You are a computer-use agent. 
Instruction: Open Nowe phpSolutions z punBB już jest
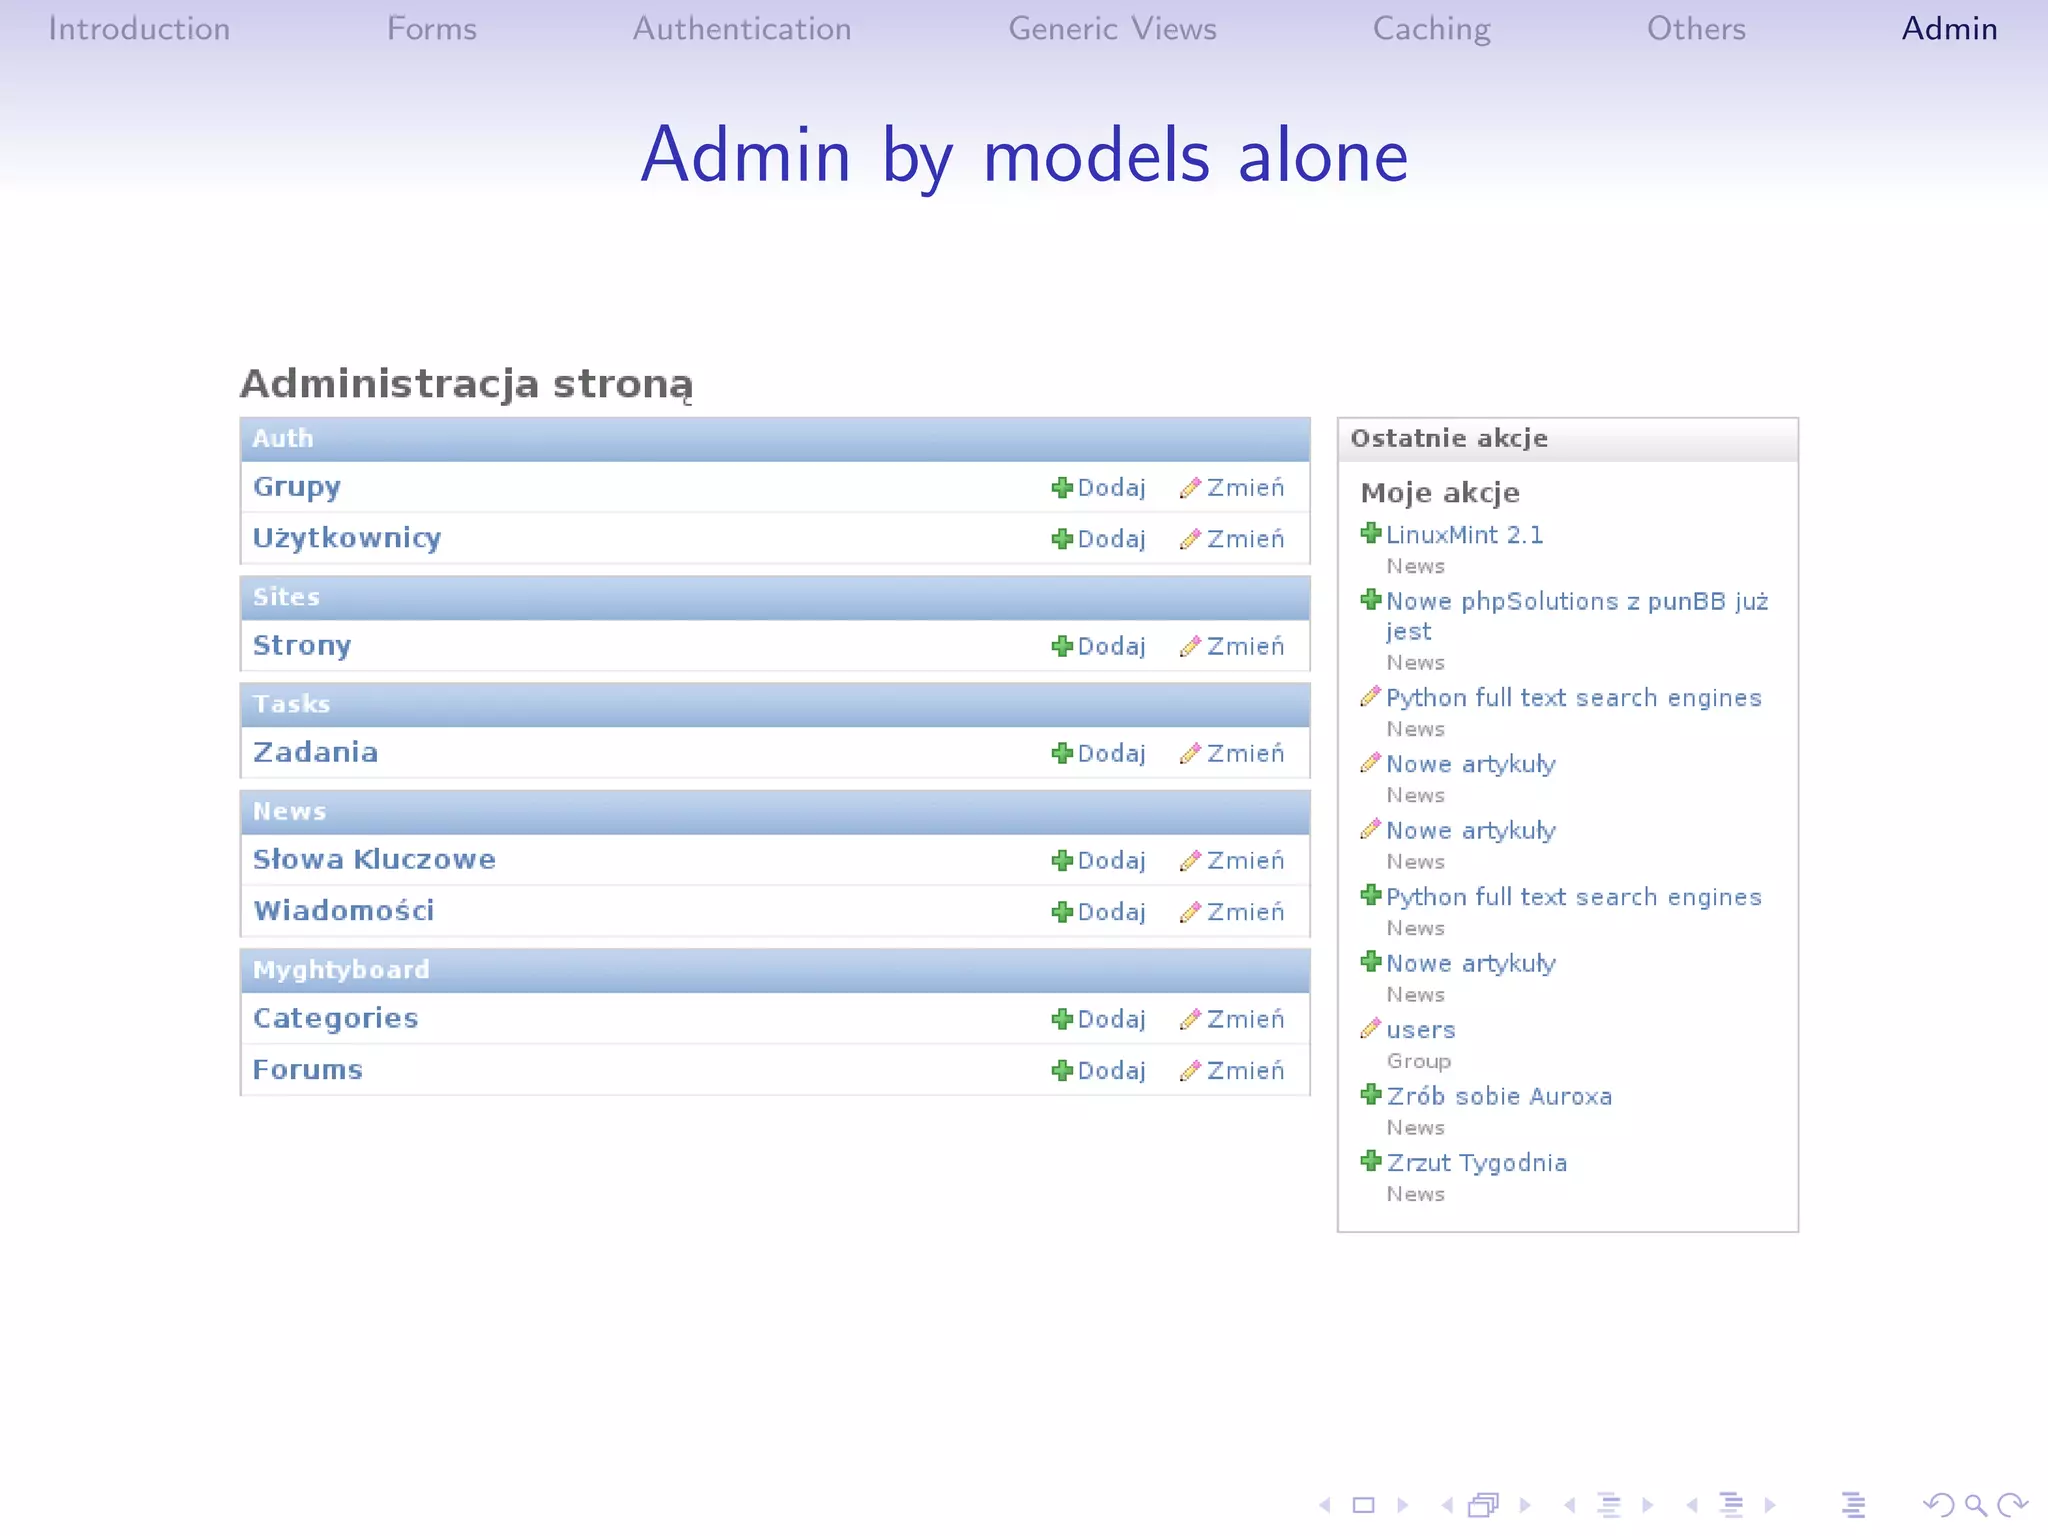point(1577,616)
